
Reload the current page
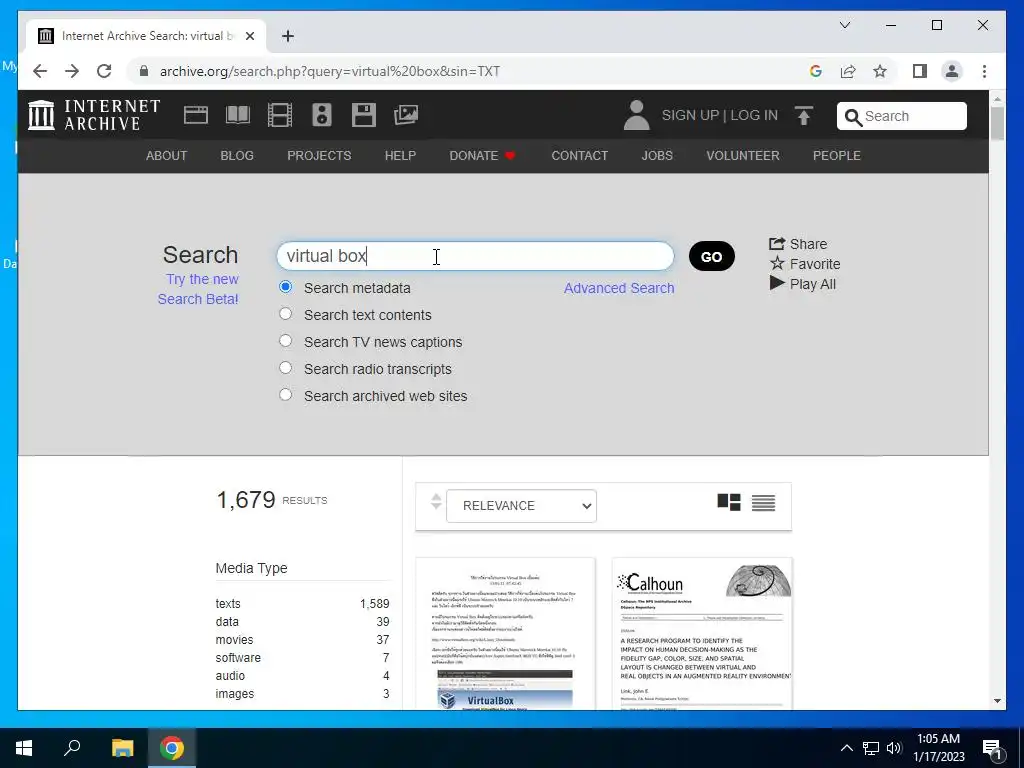click(x=104, y=71)
